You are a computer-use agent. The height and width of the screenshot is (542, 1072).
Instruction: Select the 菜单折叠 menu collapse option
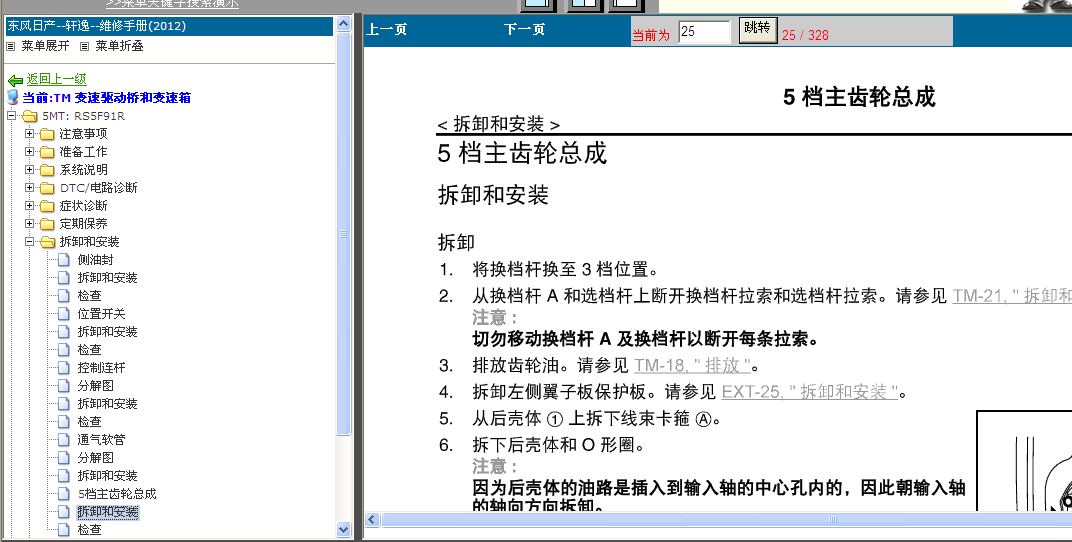(119, 46)
